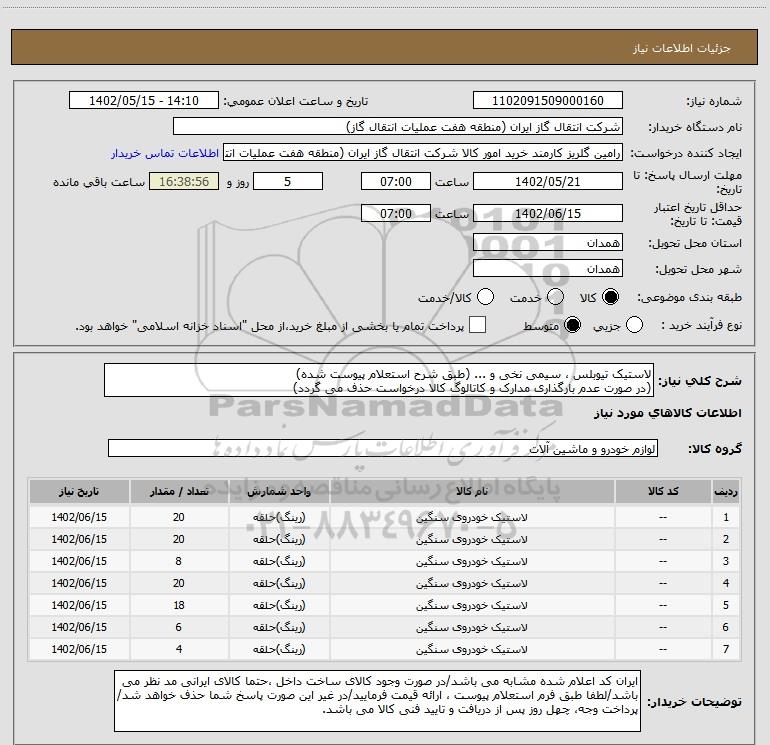Click the remaining days field showing 5
The width and height of the screenshot is (770, 745).
pyautogui.click(x=288, y=181)
